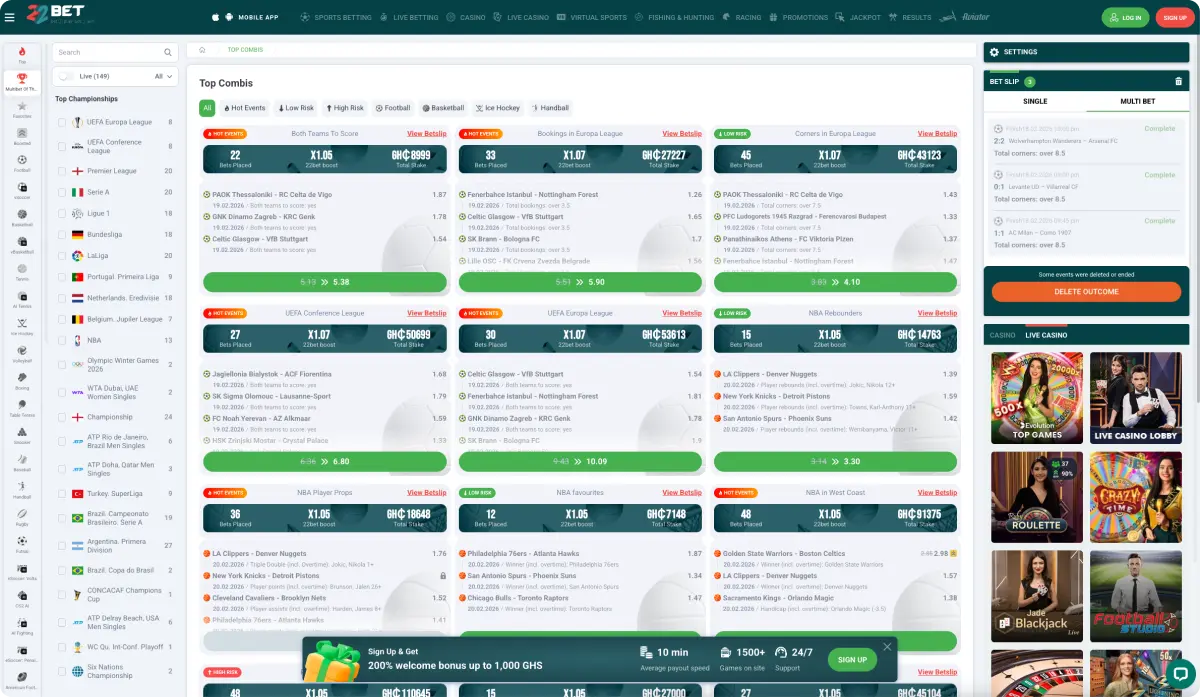Select CS2 AI icon in sidebar

tap(22, 597)
